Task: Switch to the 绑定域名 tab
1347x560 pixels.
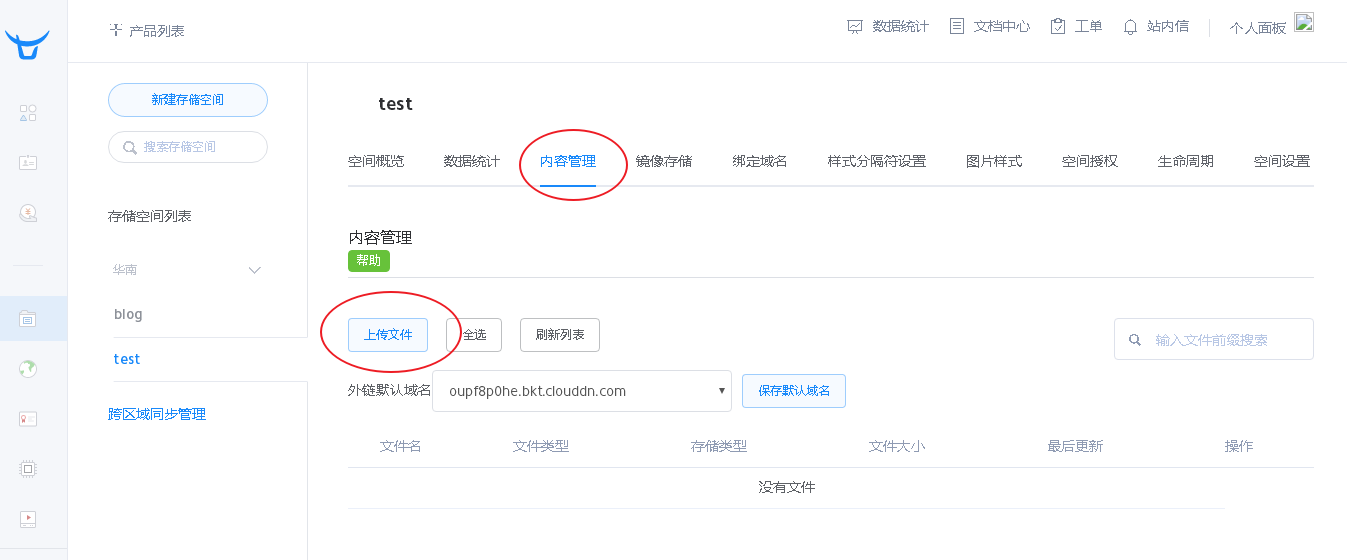Action: click(x=760, y=161)
